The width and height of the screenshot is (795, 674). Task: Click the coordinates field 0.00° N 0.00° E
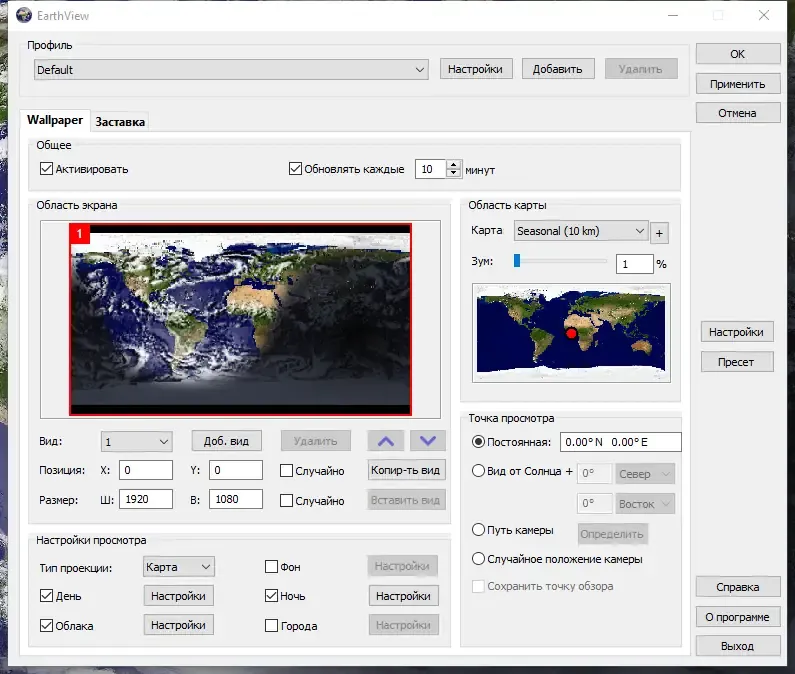click(x=621, y=442)
